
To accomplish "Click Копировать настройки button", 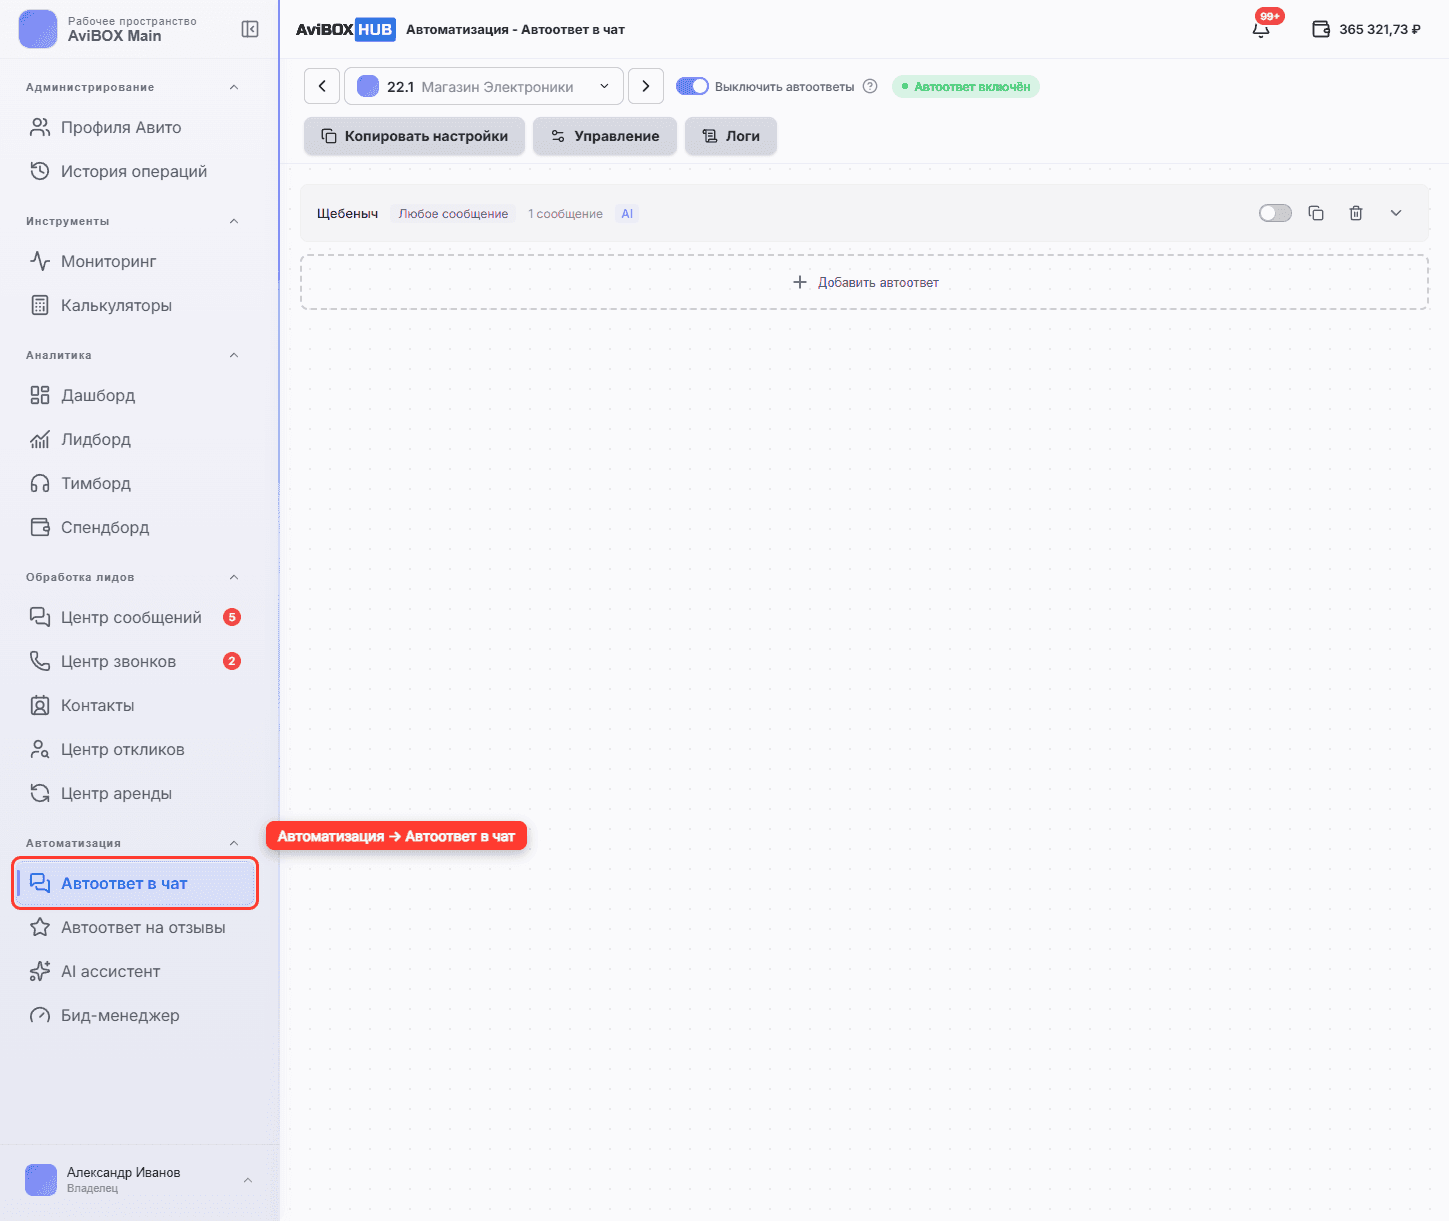I will pos(414,136).
